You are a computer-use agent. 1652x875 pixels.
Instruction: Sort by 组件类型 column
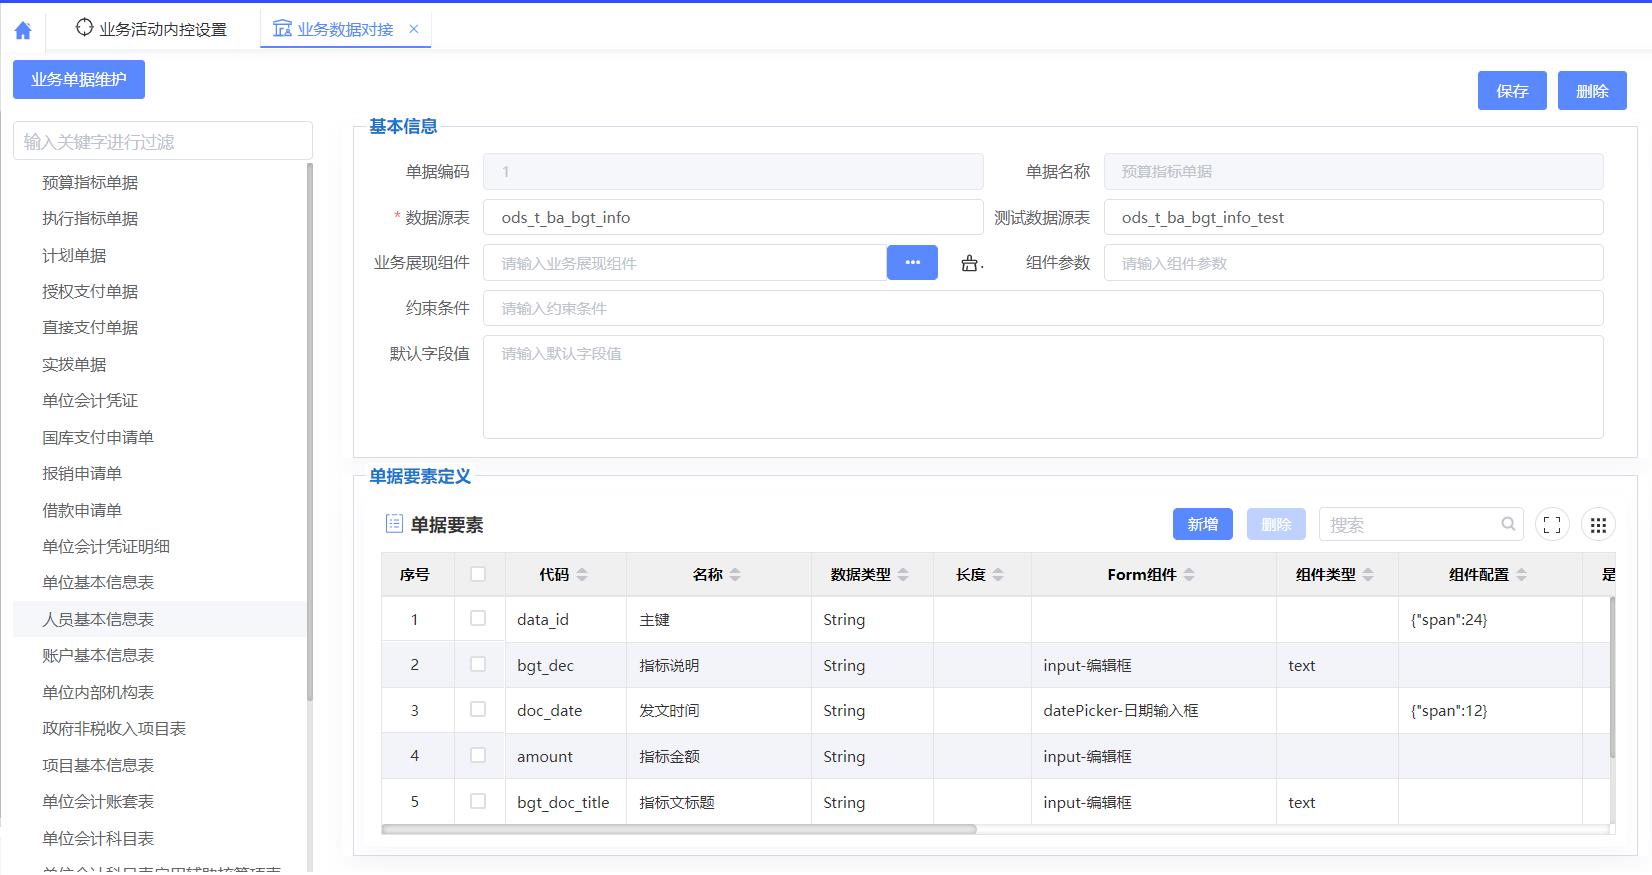[1368, 575]
